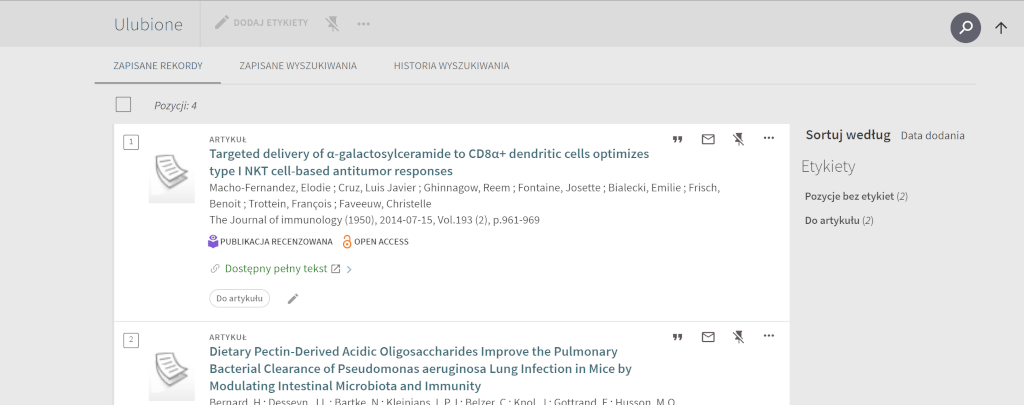The height and width of the screenshot is (405, 1024).
Task: Switch to Zapisane wyszukiwania tab
Action: point(298,66)
